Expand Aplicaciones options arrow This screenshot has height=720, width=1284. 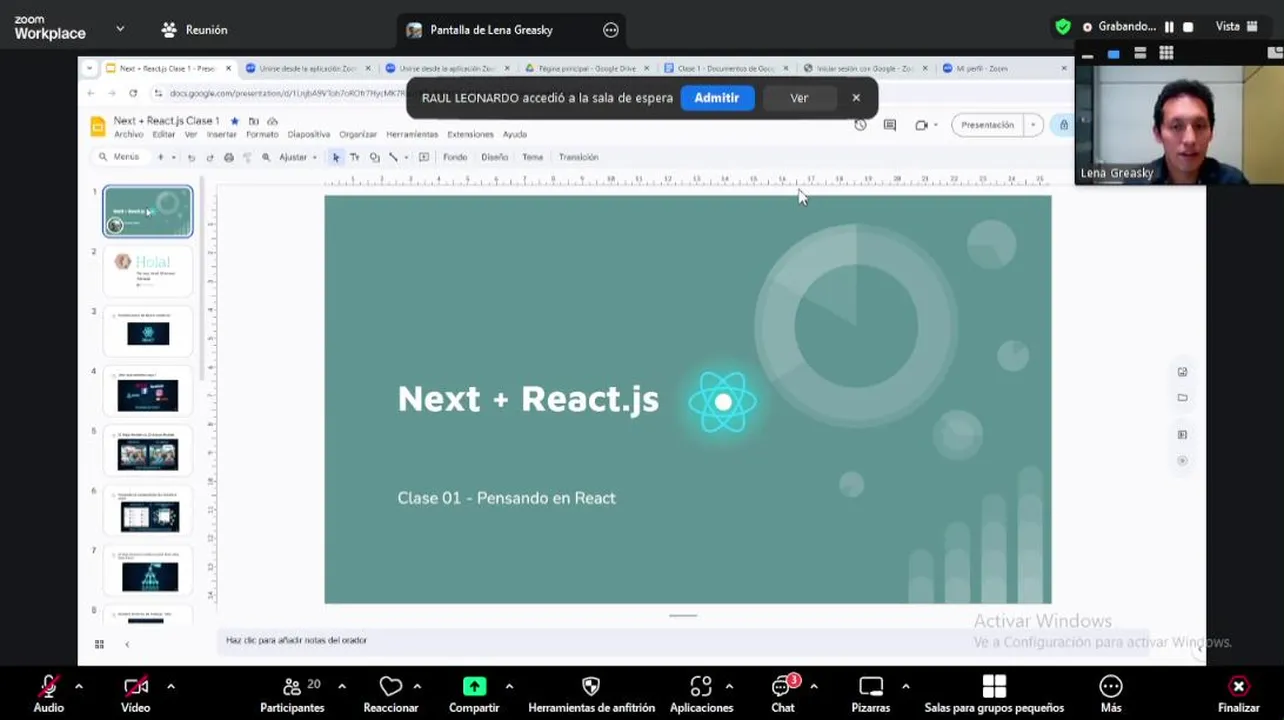click(729, 686)
